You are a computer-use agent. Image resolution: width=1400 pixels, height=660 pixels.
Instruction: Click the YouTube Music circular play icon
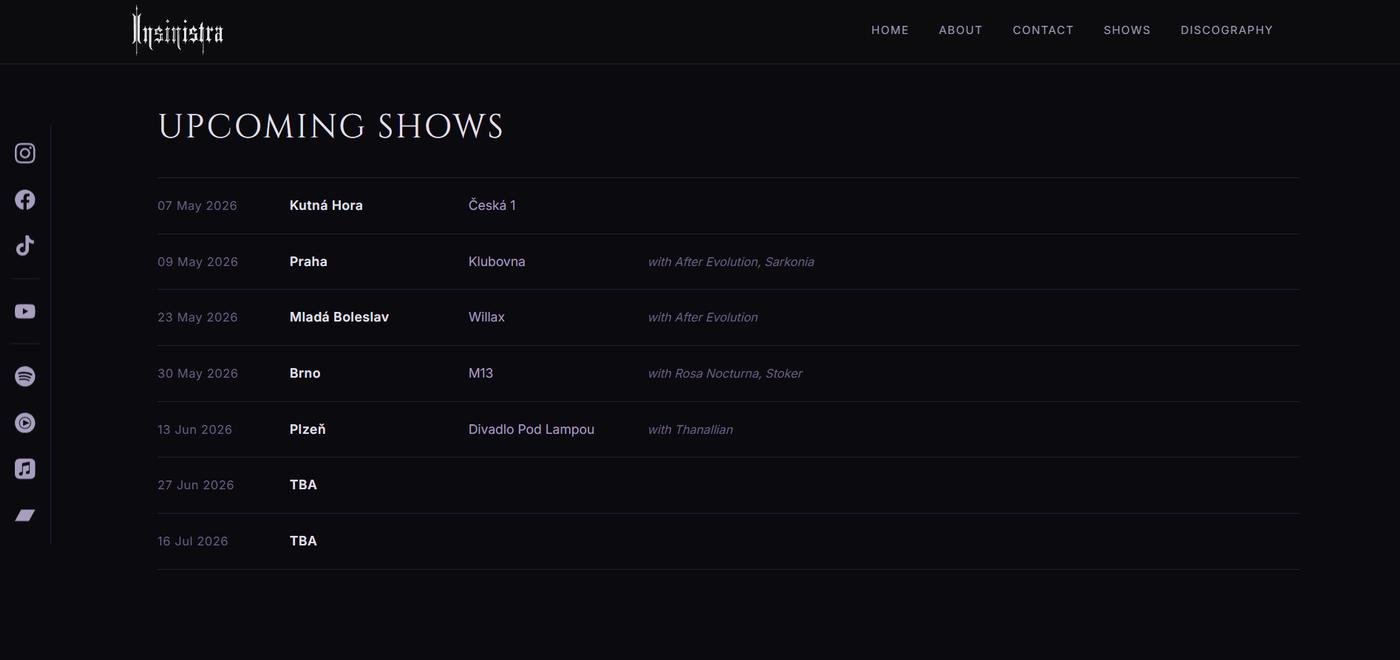click(25, 423)
